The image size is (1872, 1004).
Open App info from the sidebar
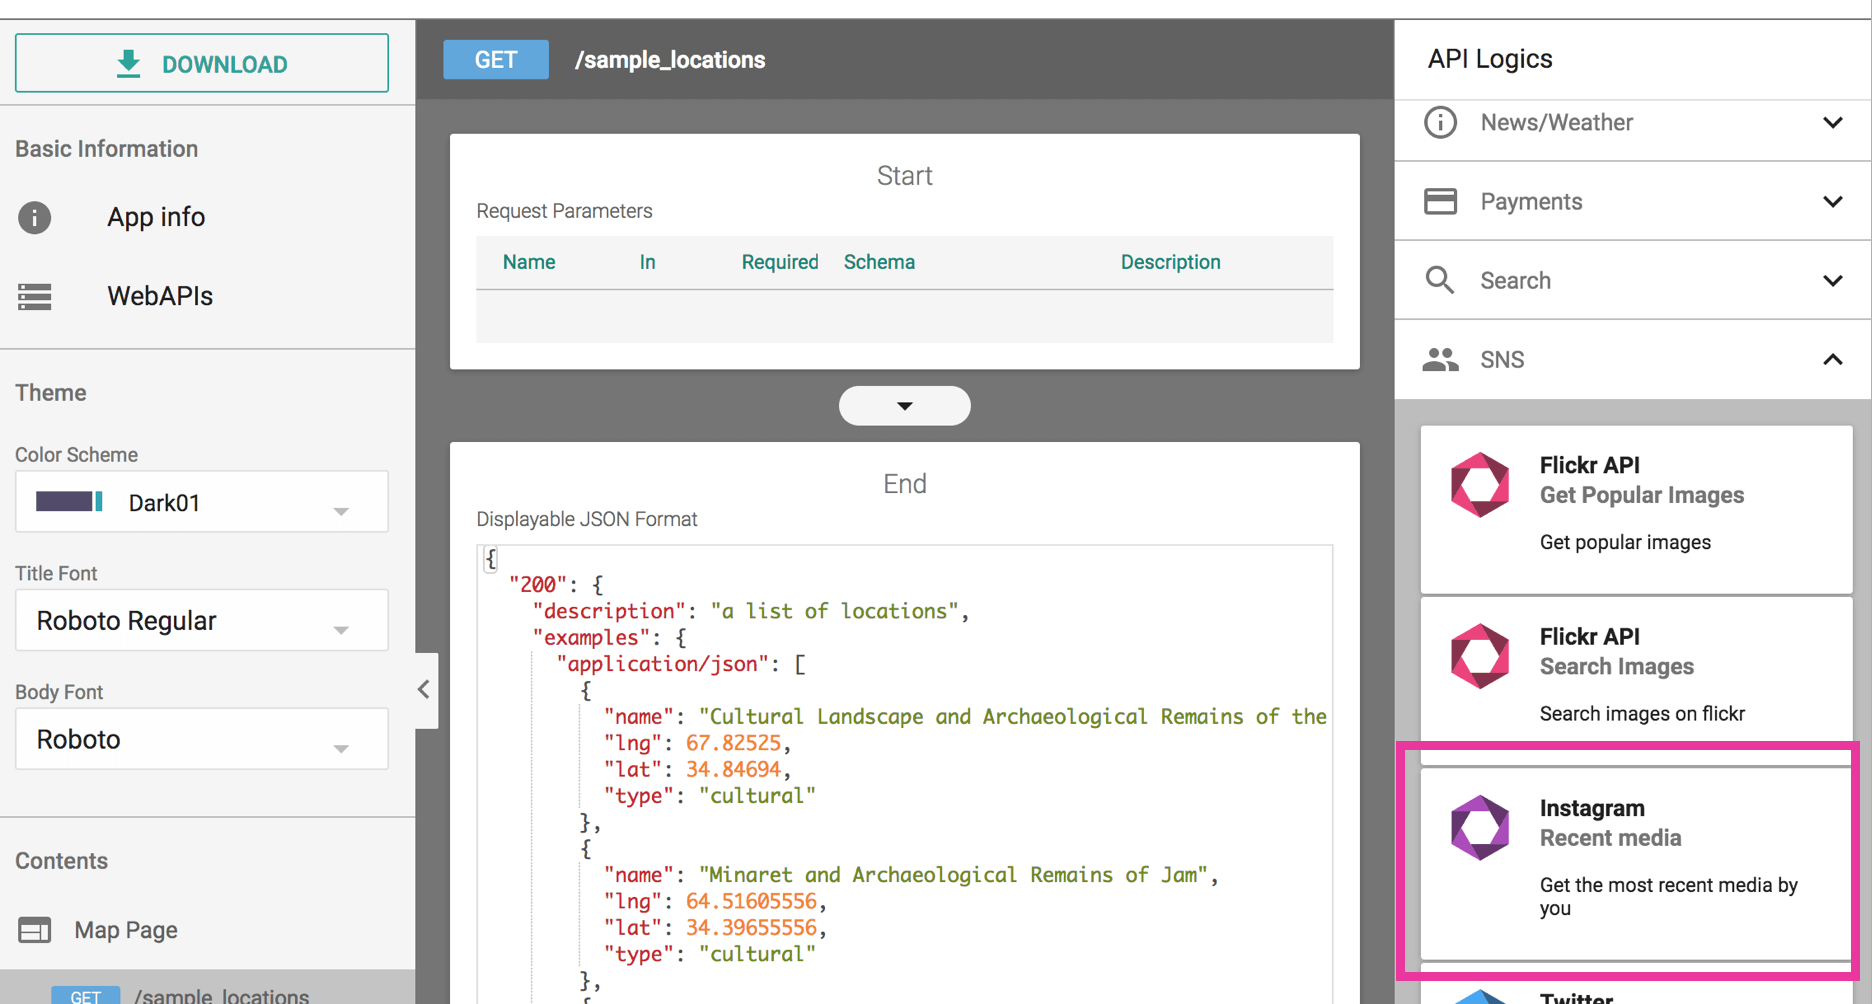(x=156, y=217)
